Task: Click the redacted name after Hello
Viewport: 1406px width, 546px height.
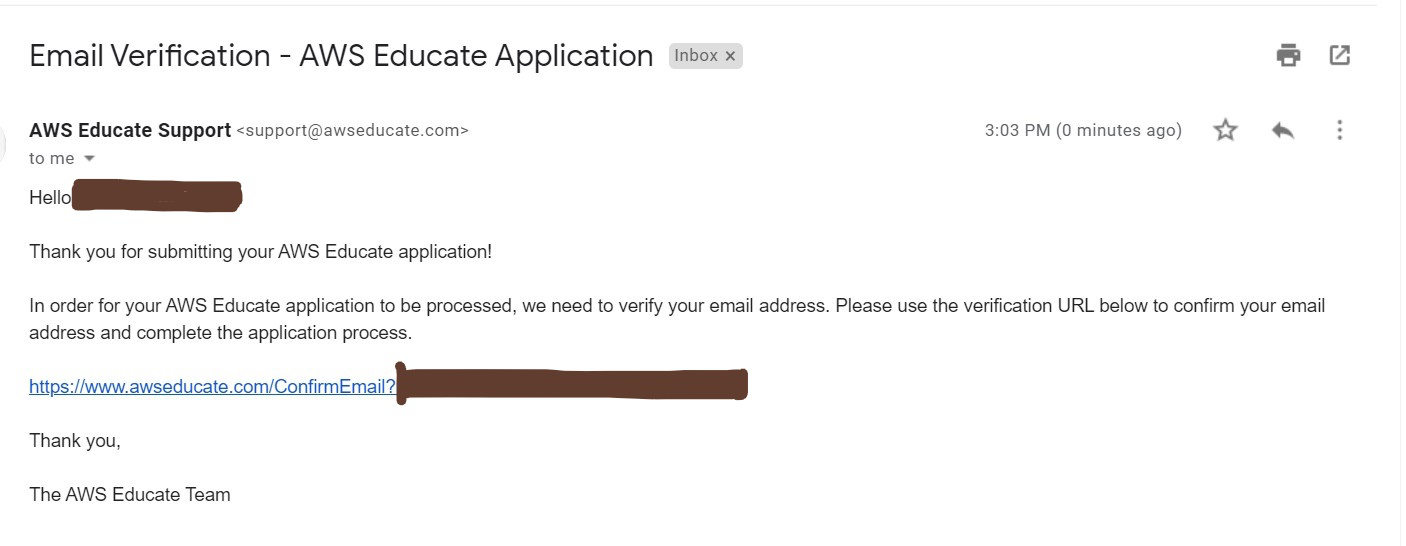Action: coord(157,196)
